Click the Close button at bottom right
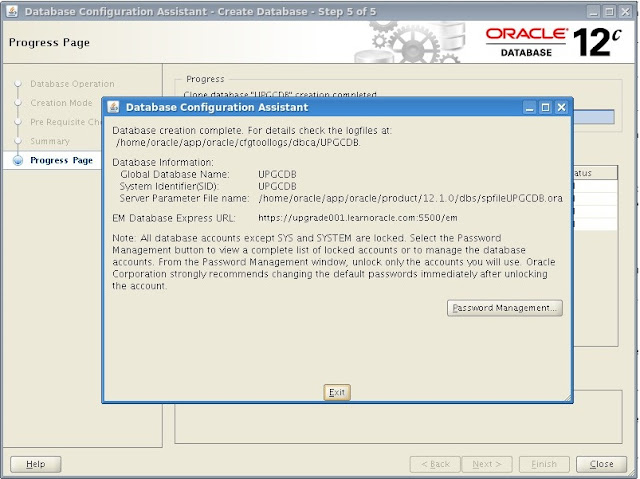Viewport: 640px width, 479px height. coord(601,464)
